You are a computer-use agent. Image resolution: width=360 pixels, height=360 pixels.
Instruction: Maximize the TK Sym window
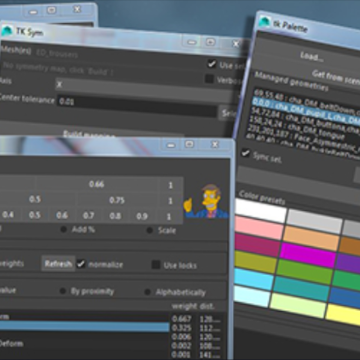click(x=210, y=42)
